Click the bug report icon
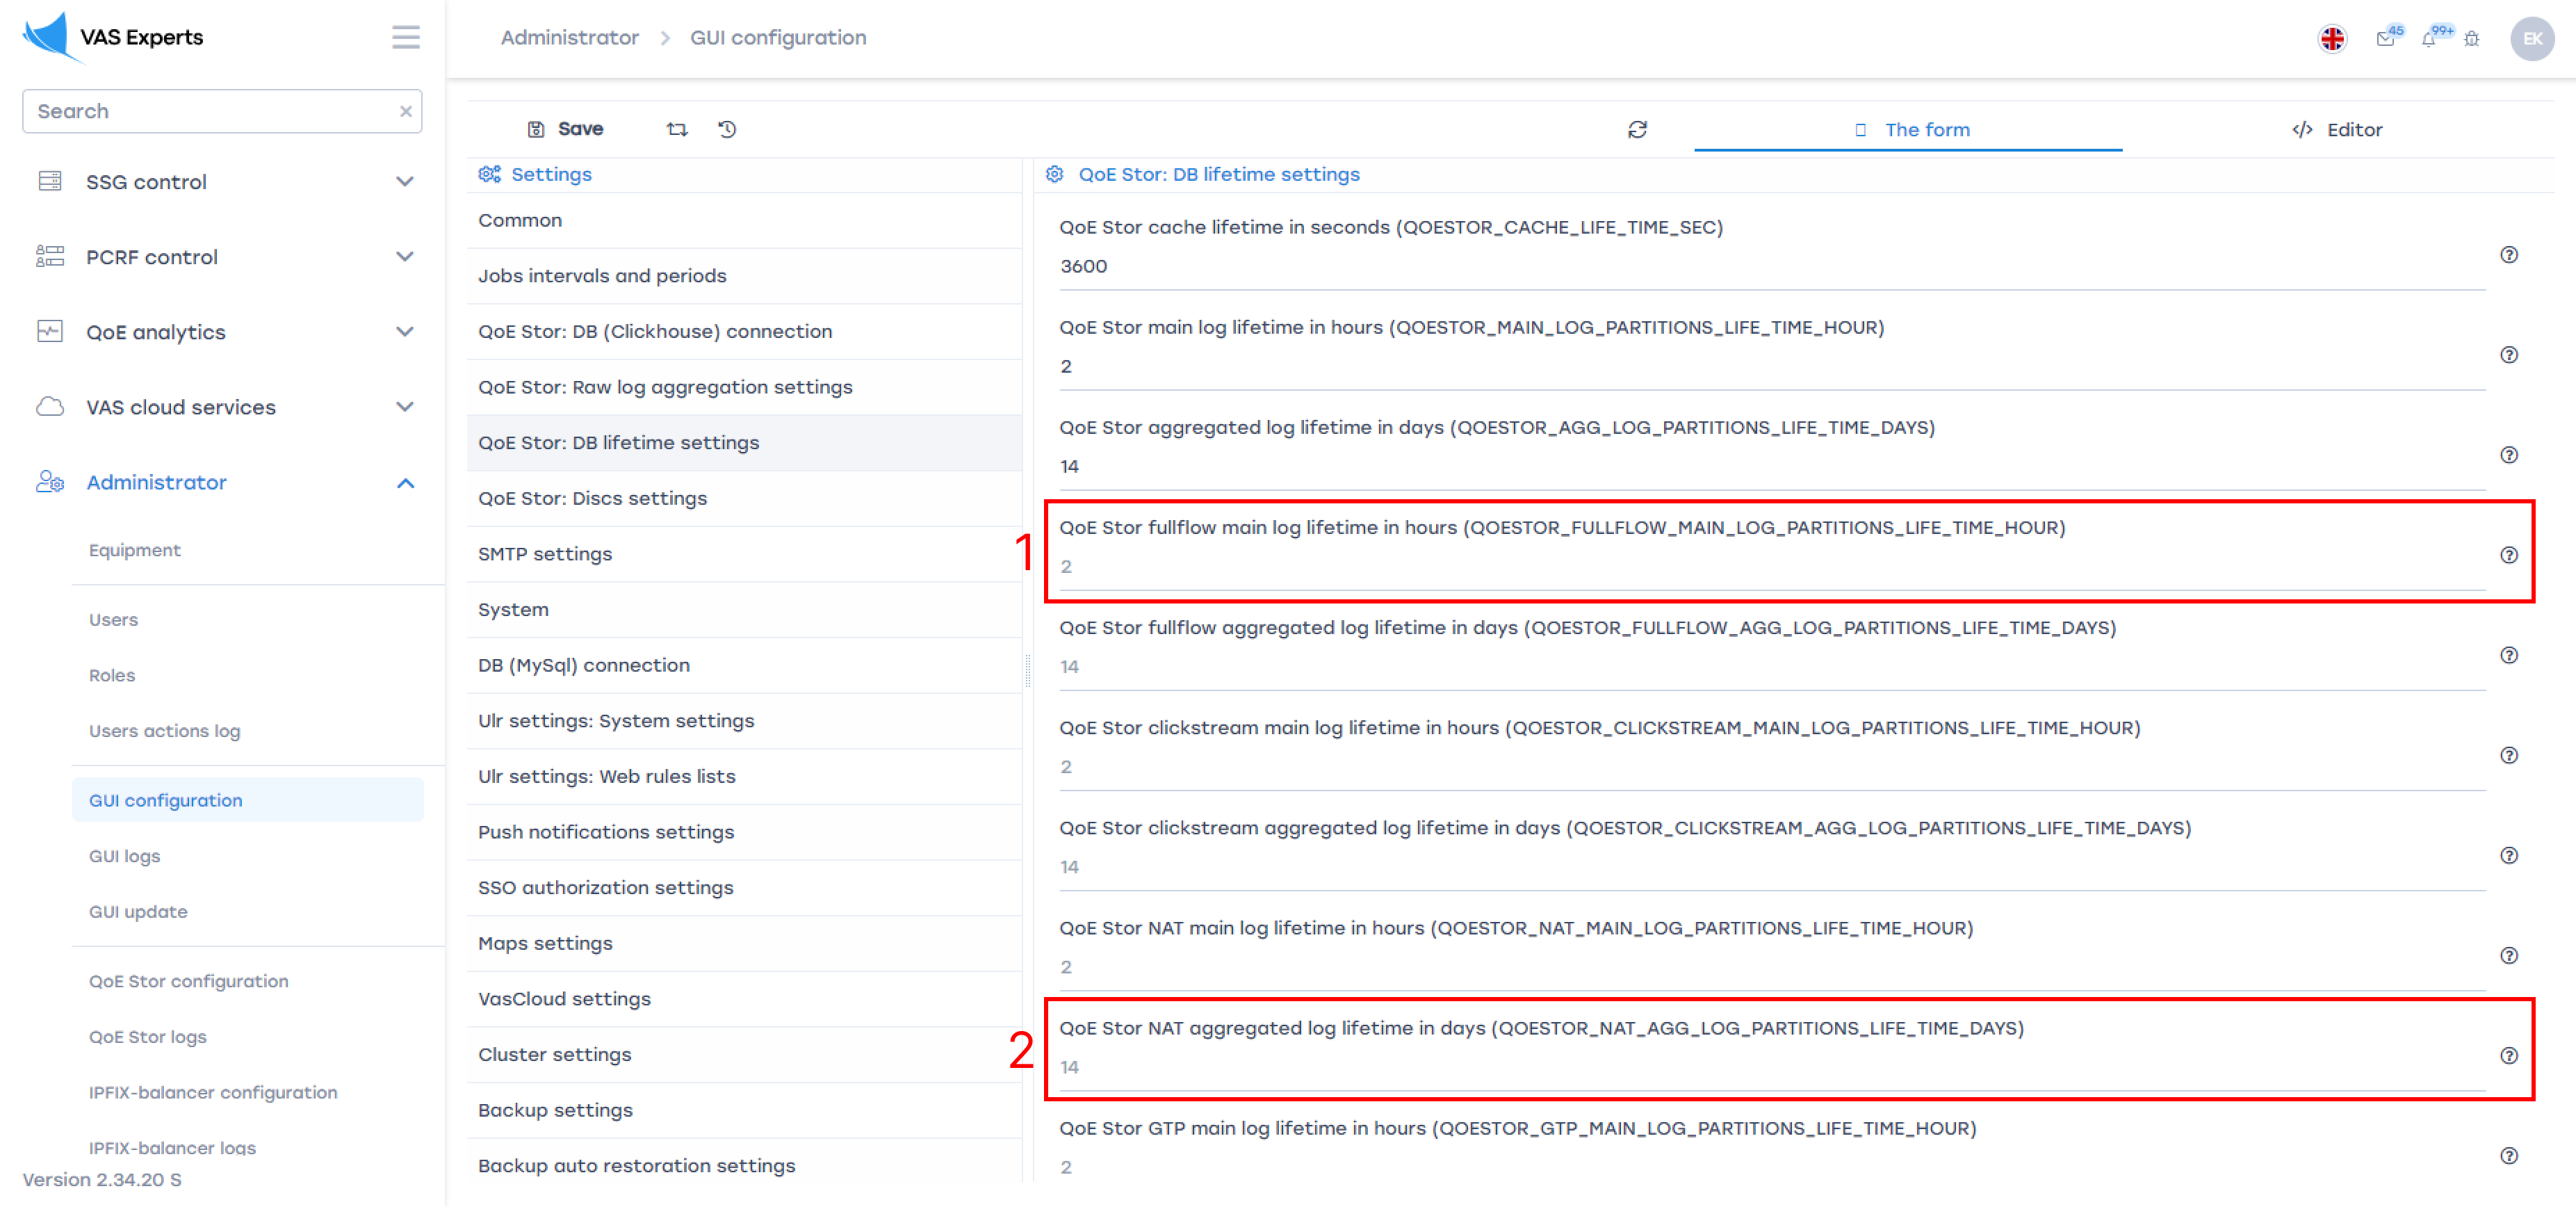The image size is (2576, 1207). 2471,39
